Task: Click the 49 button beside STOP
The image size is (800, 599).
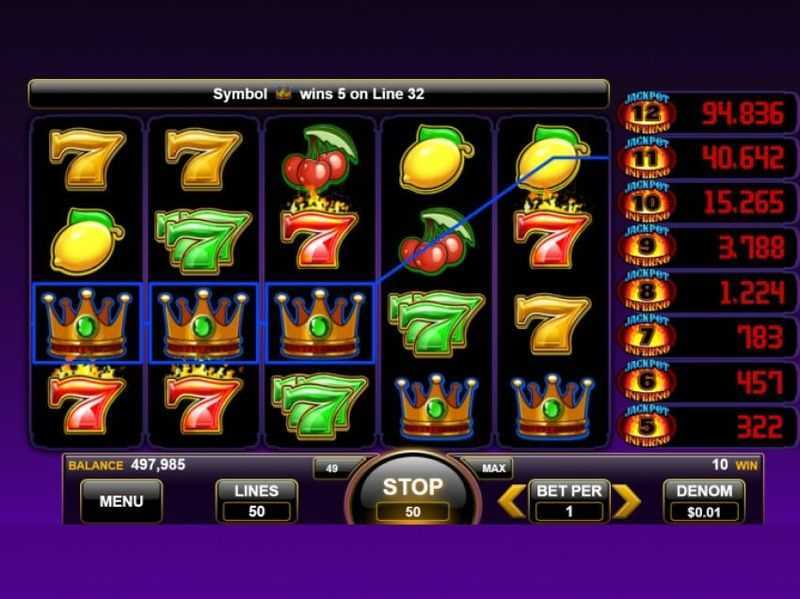Action: pyautogui.click(x=333, y=468)
